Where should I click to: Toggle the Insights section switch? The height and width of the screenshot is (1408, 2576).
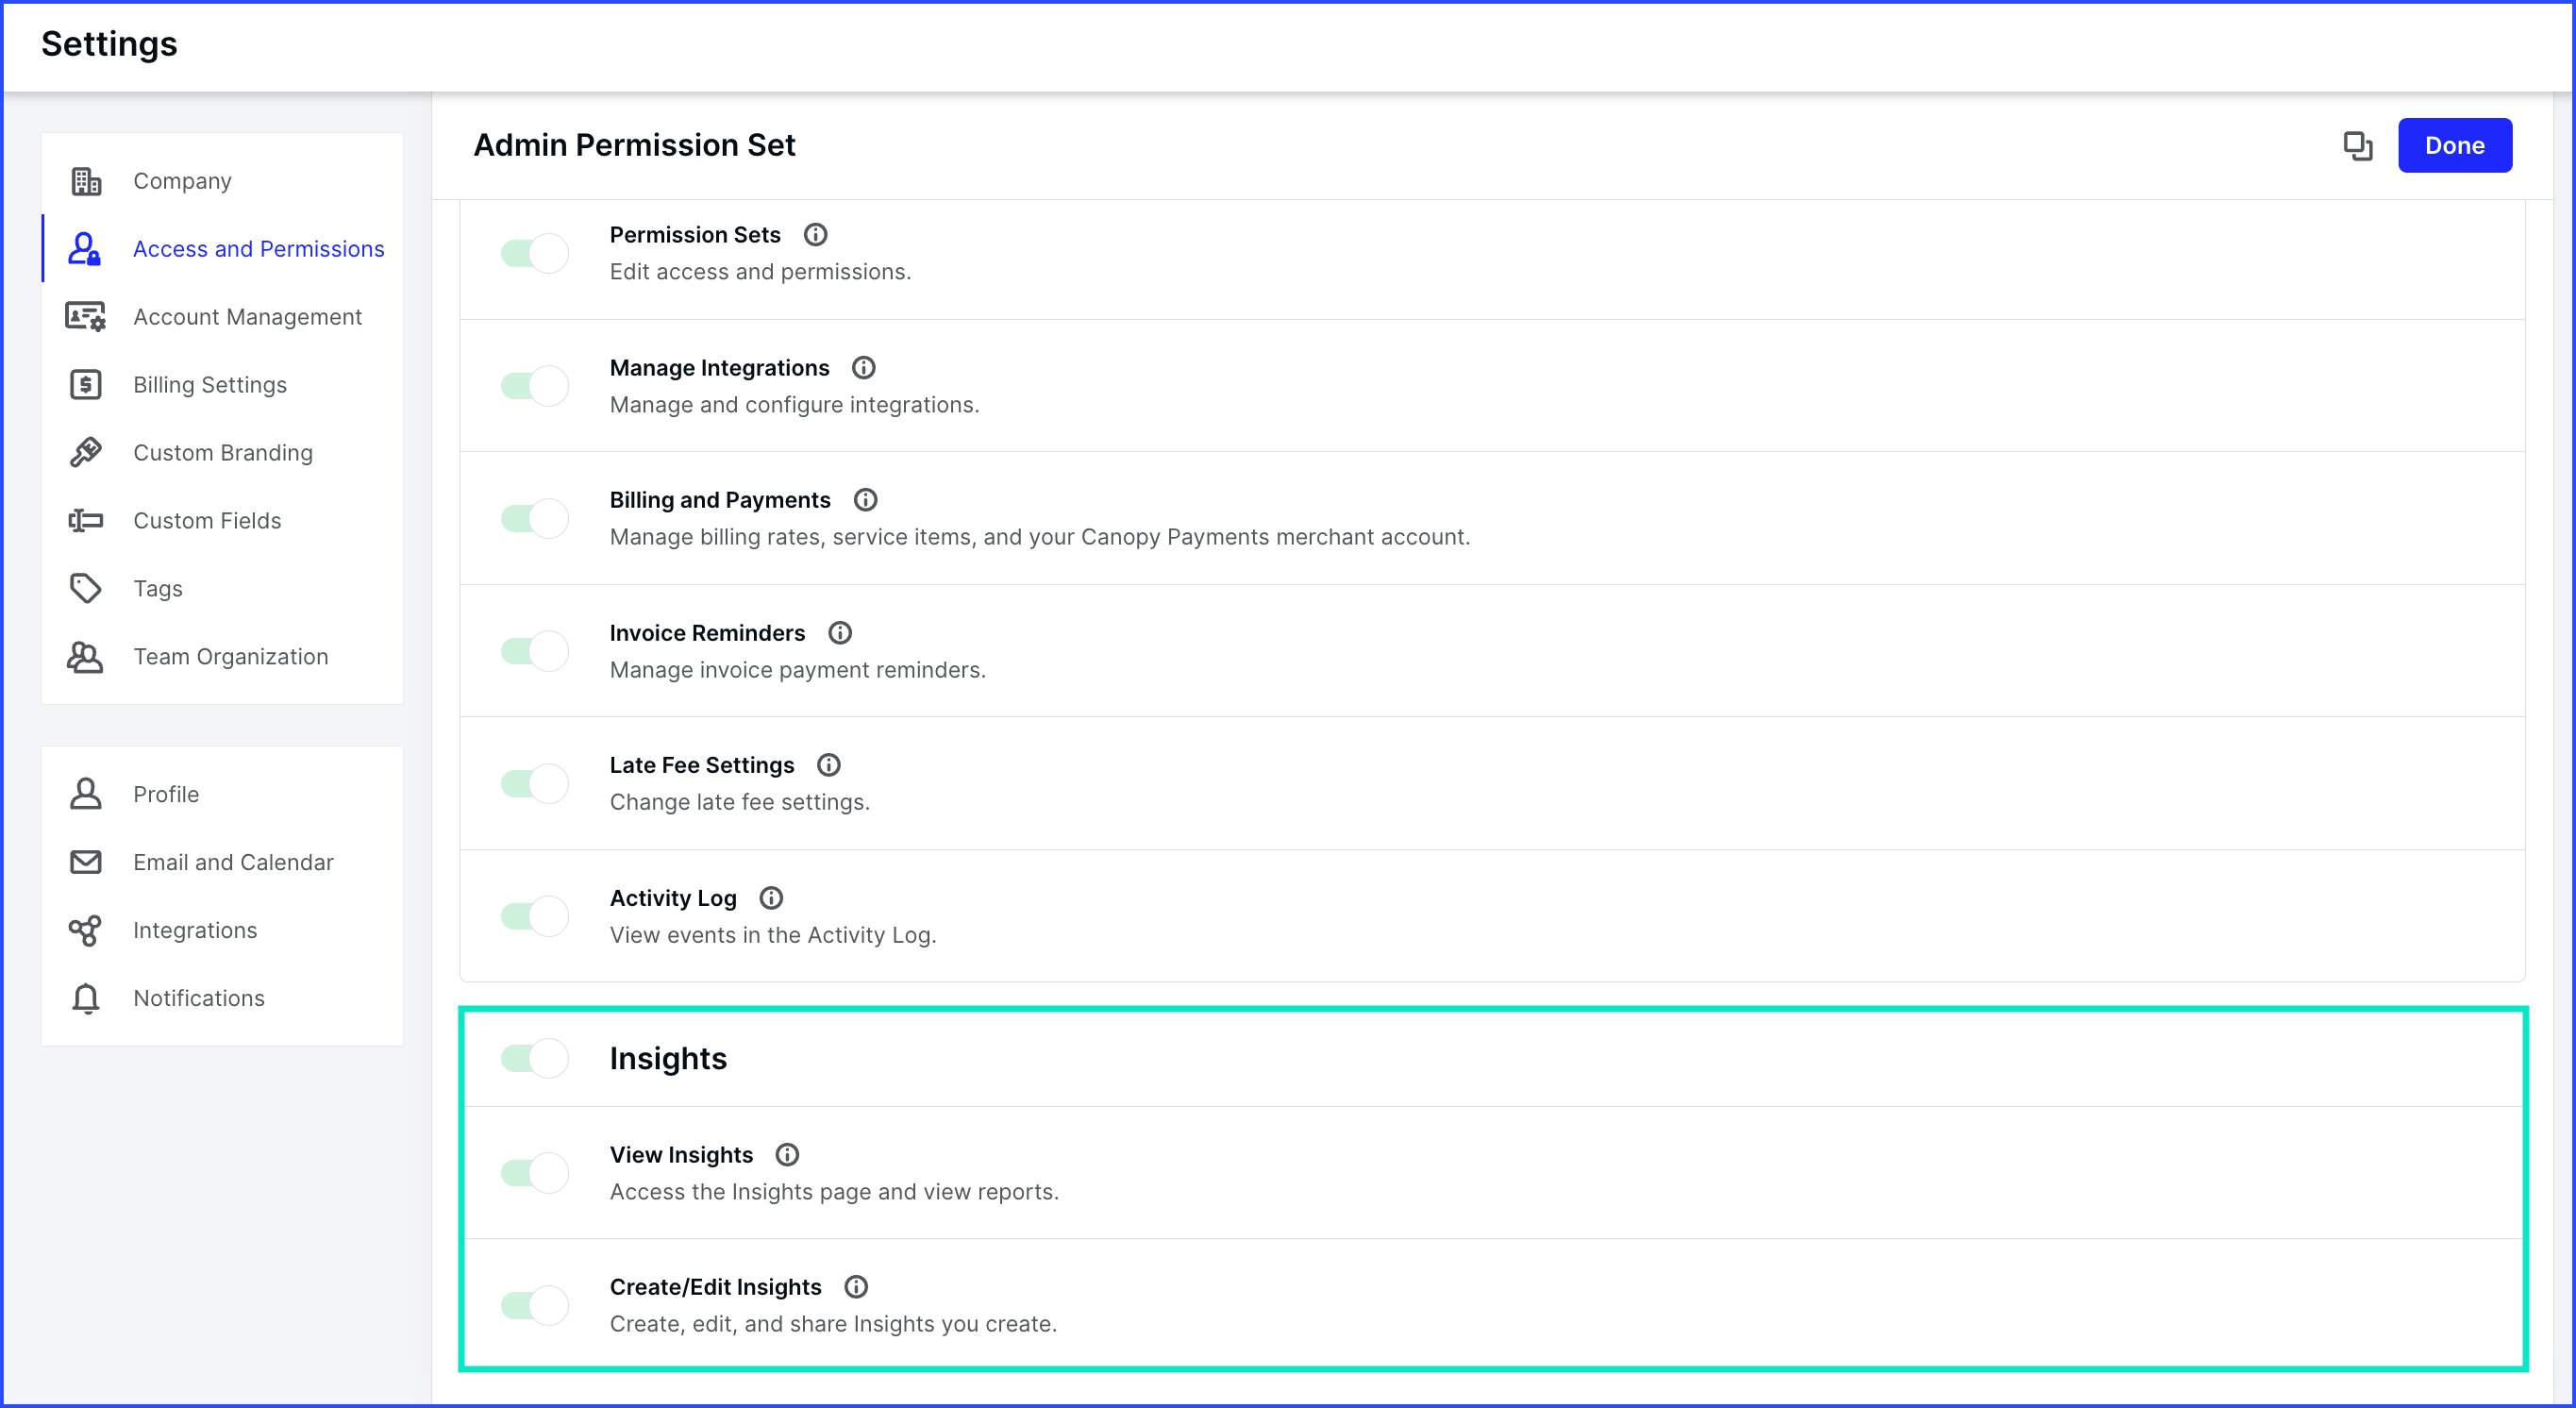click(534, 1058)
